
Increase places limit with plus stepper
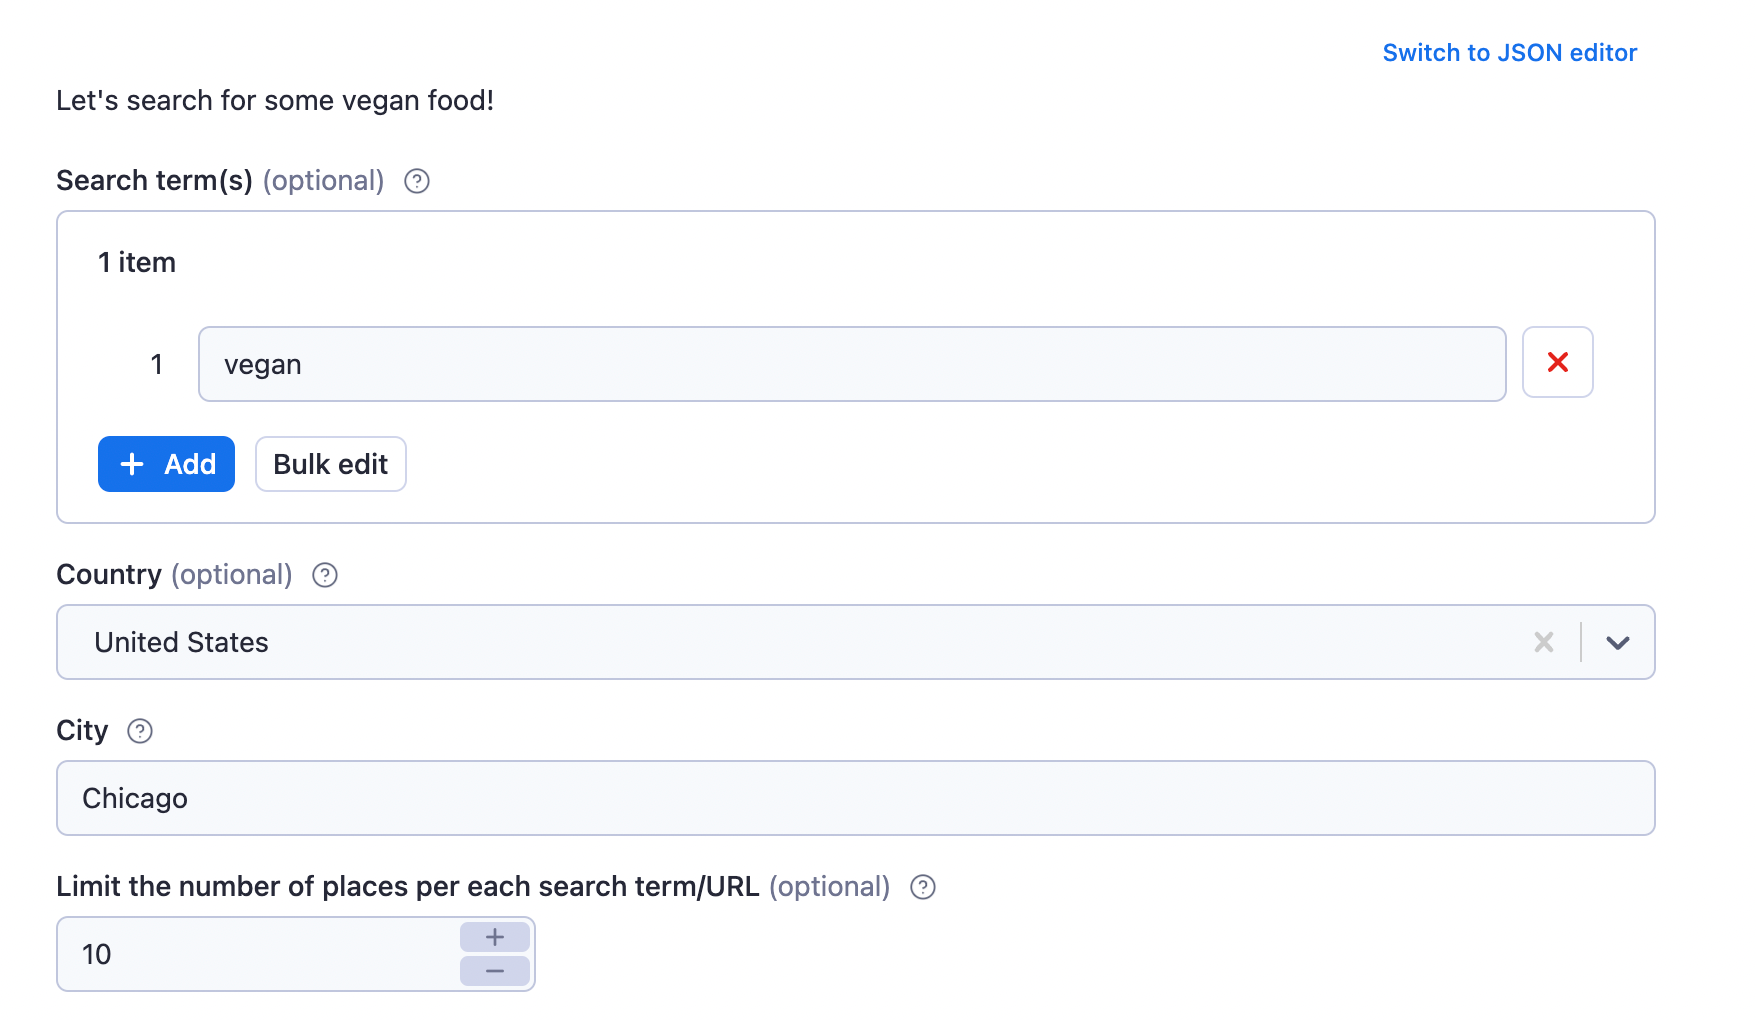click(x=495, y=937)
